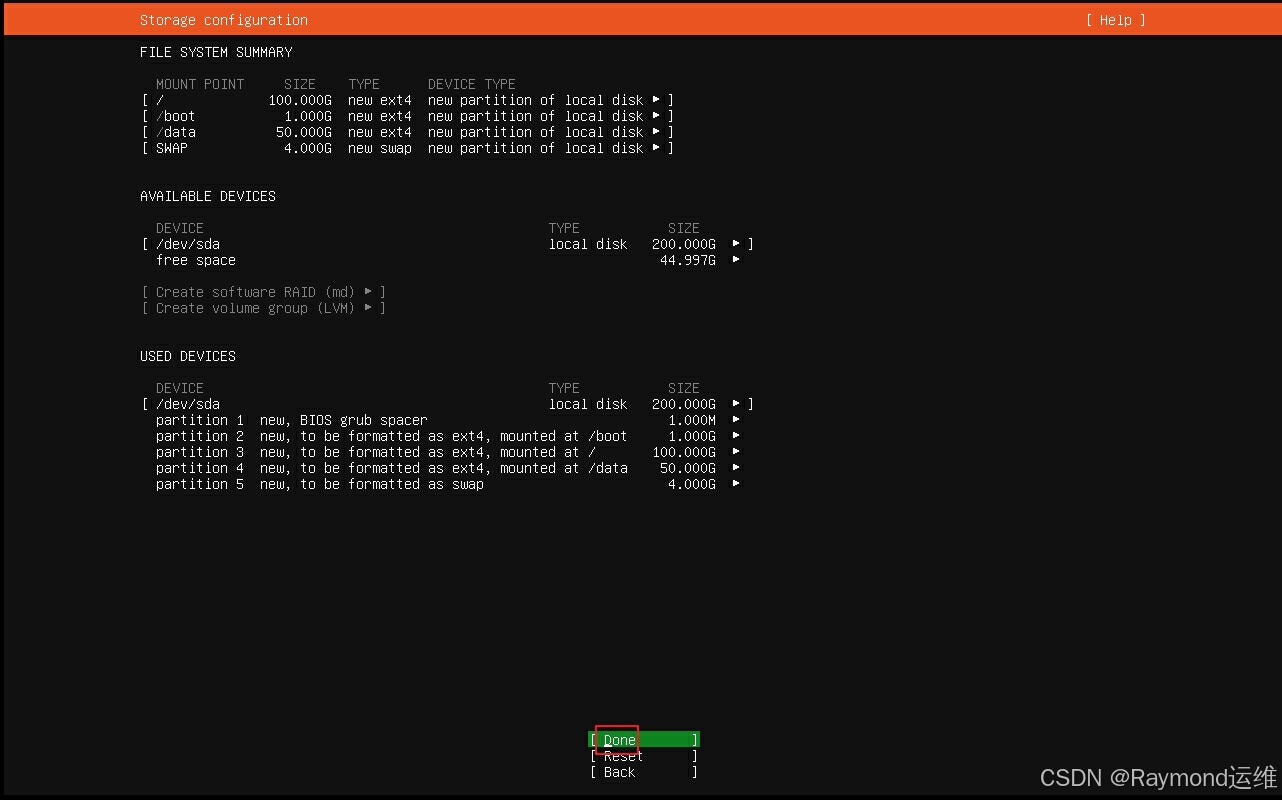
Task: Confirm storage layout with Done
Action: click(x=644, y=740)
